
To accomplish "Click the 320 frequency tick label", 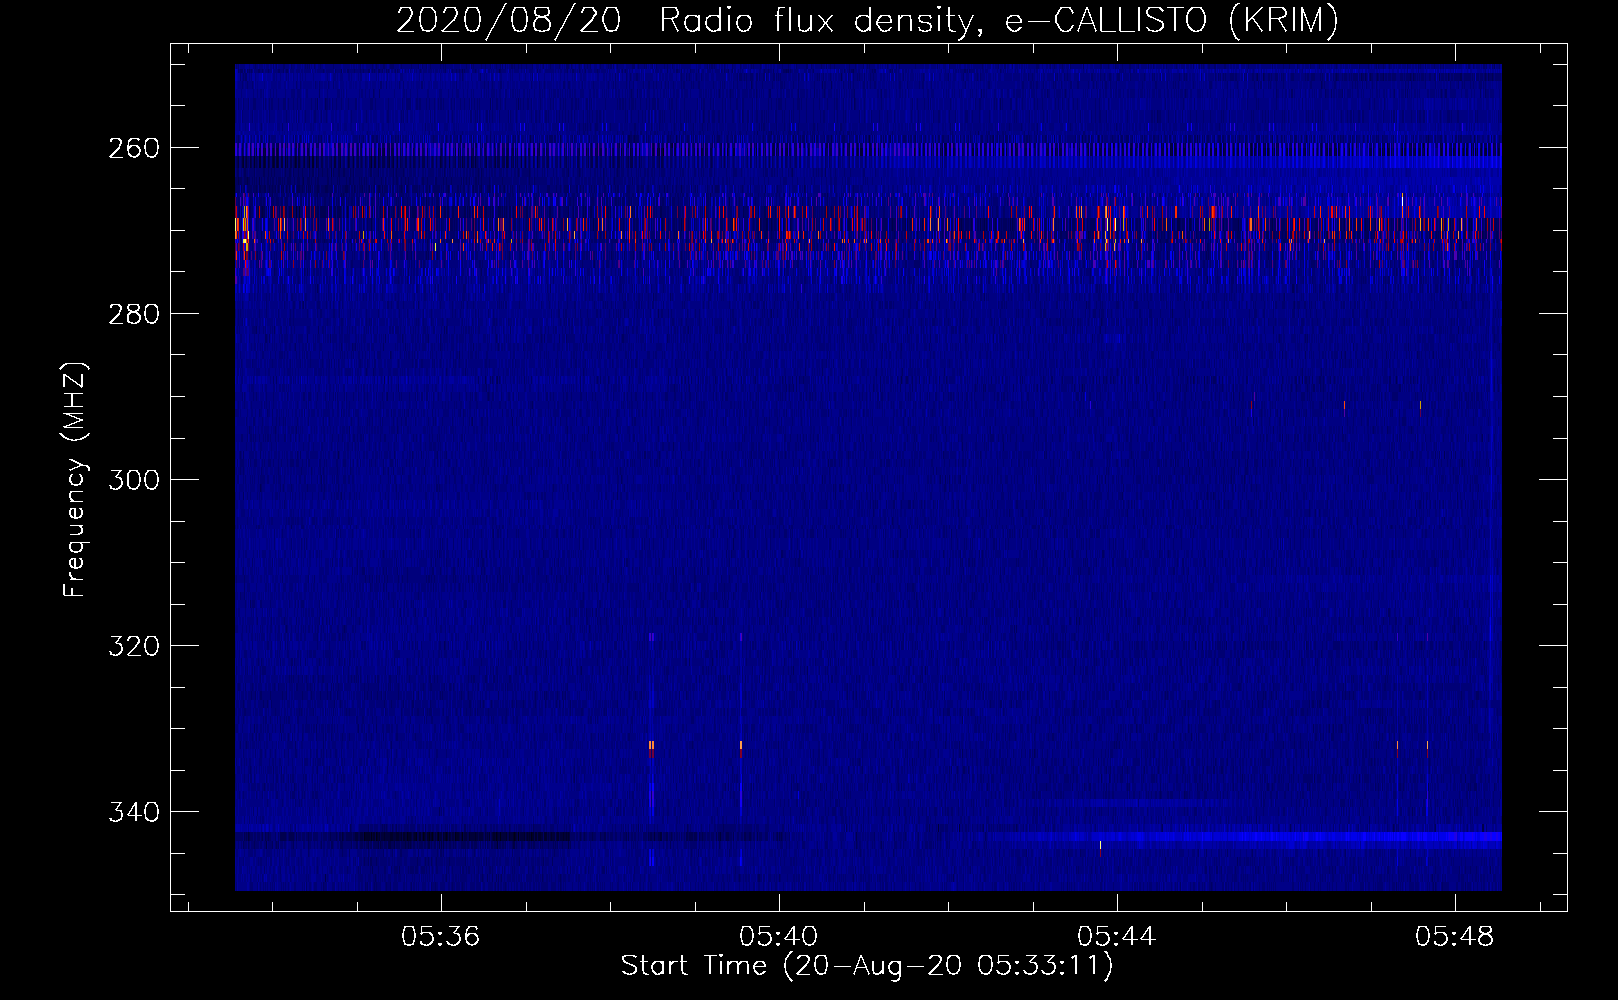I will coord(134,646).
